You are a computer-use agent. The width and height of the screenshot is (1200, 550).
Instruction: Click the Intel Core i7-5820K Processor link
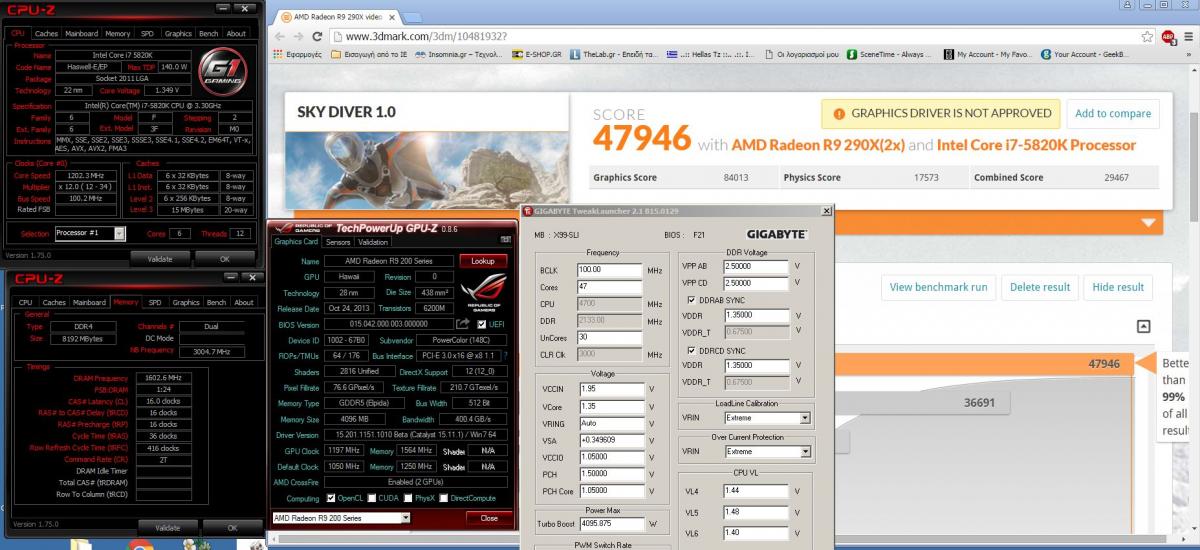(1036, 145)
